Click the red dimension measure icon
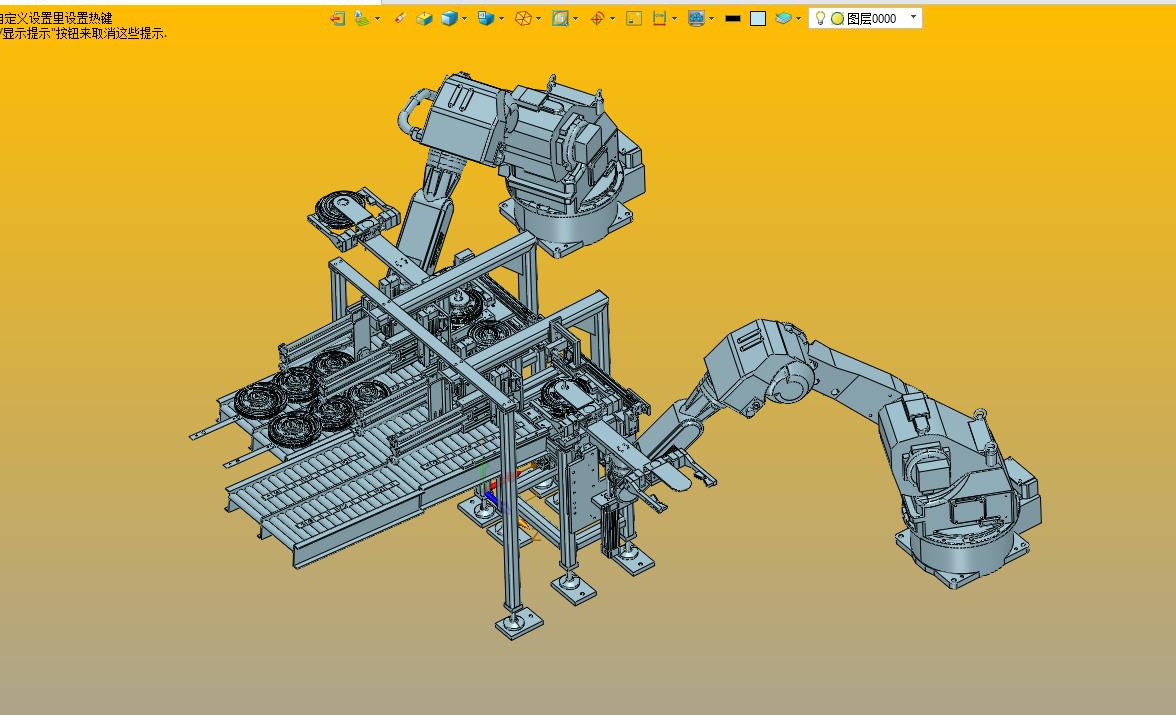The image size is (1176, 715). (659, 19)
